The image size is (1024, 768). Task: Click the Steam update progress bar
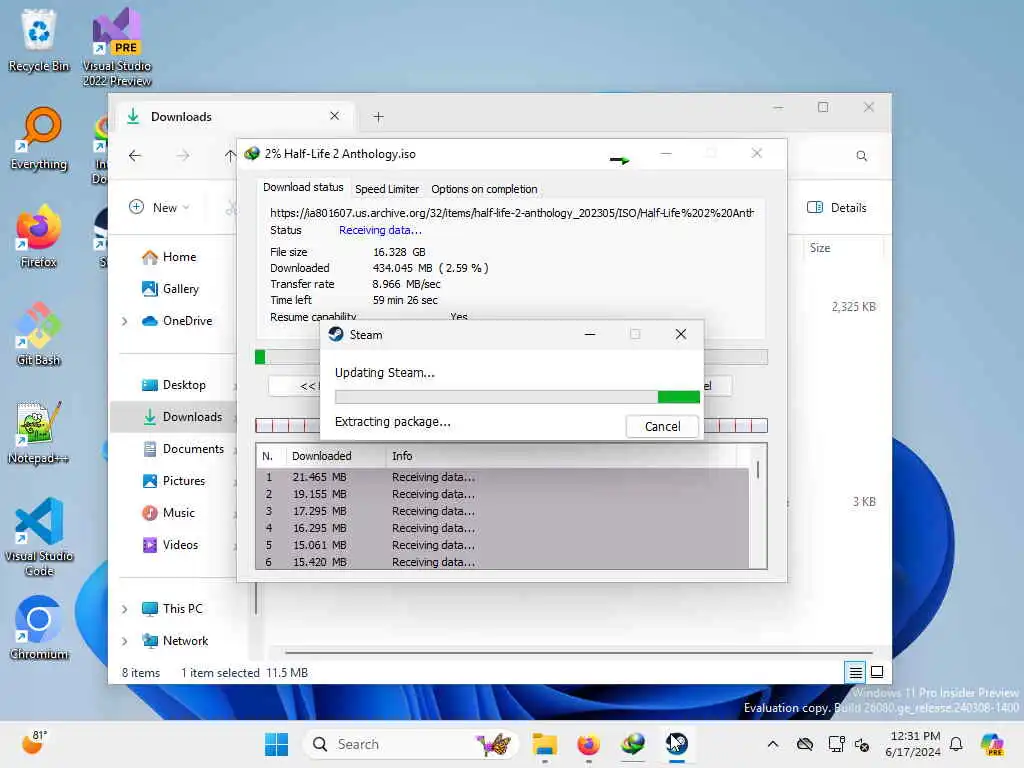click(x=517, y=396)
